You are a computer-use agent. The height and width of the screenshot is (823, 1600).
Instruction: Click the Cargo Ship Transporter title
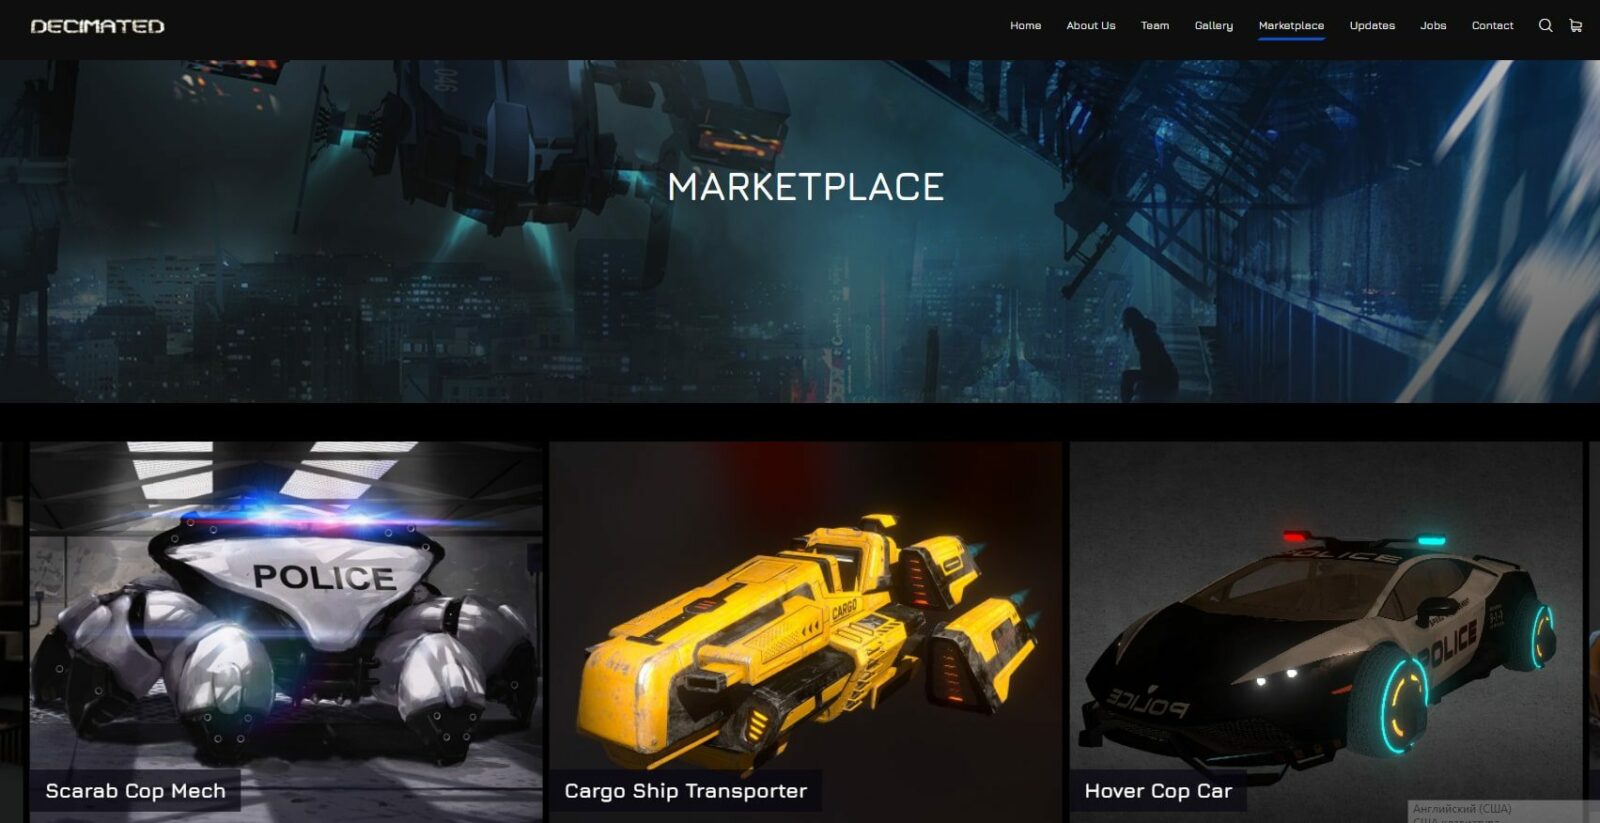point(686,791)
